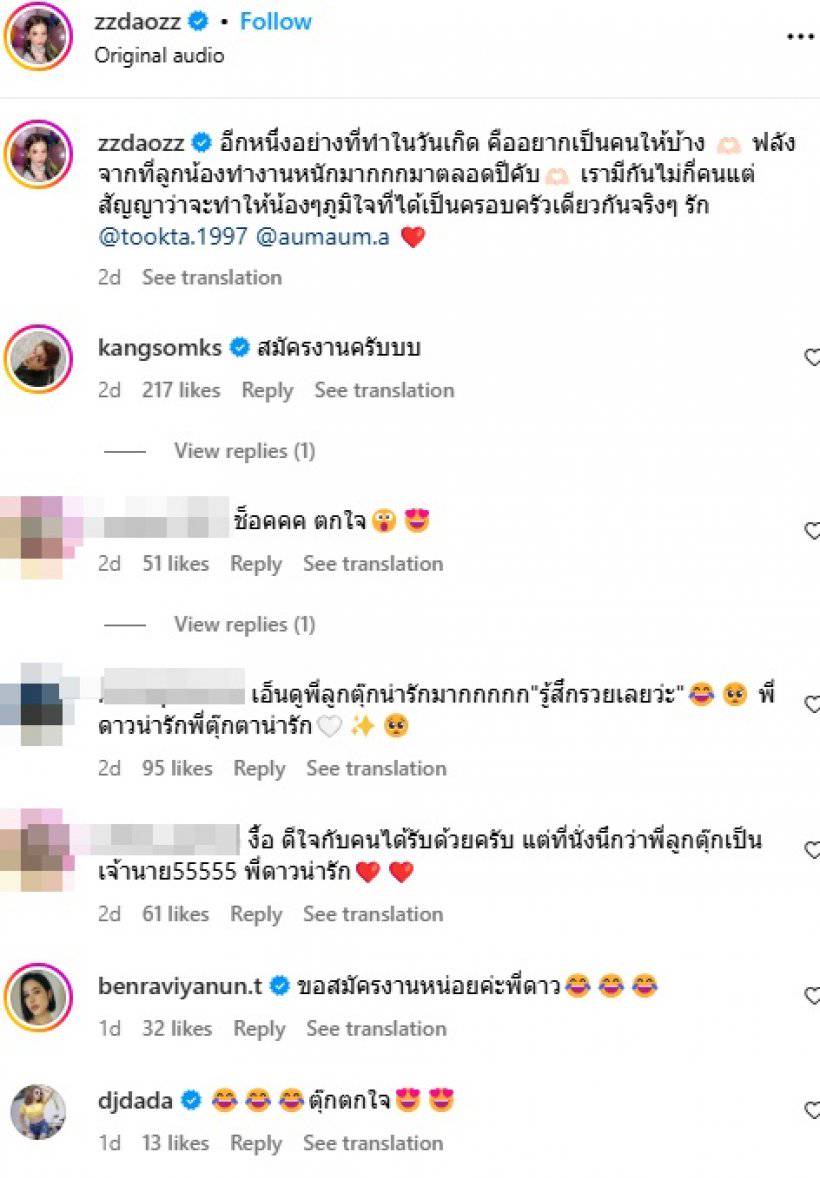Expand View replies under kangsomks comment
Image resolution: width=820 pixels, height=1178 pixels.
(244, 451)
